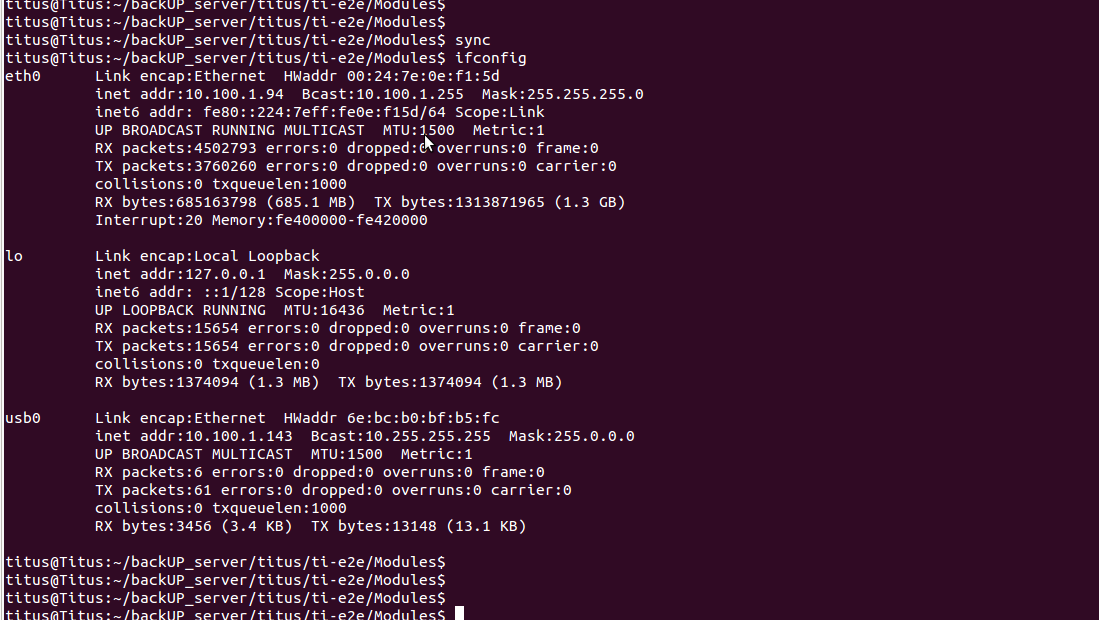The height and width of the screenshot is (620, 1099).
Task: Click the sync command text
Action: [x=472, y=40]
